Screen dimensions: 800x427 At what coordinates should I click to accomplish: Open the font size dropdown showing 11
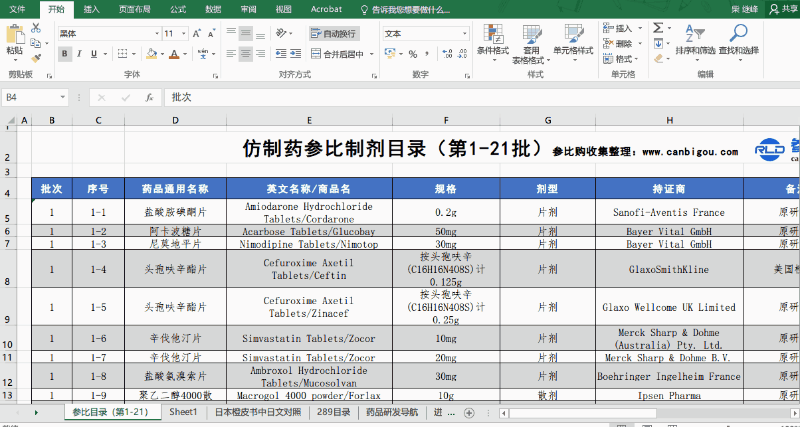point(183,34)
